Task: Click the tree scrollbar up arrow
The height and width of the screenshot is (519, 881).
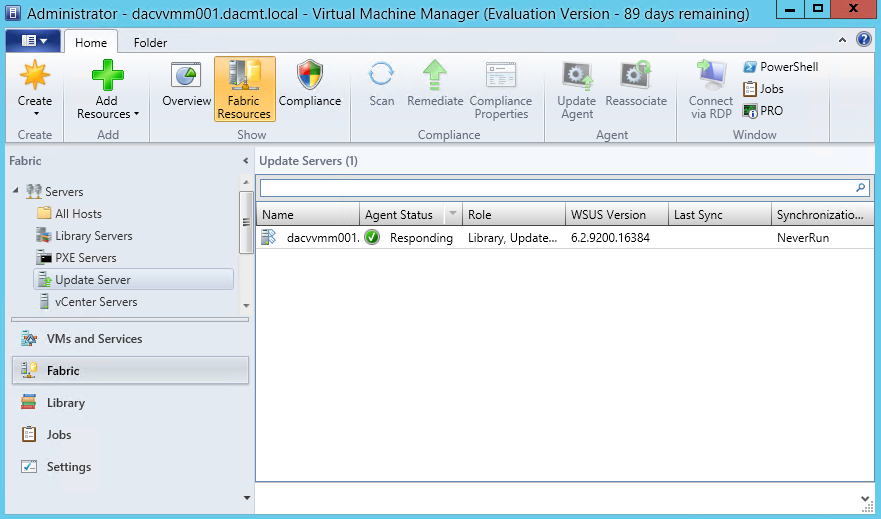Action: [x=246, y=182]
